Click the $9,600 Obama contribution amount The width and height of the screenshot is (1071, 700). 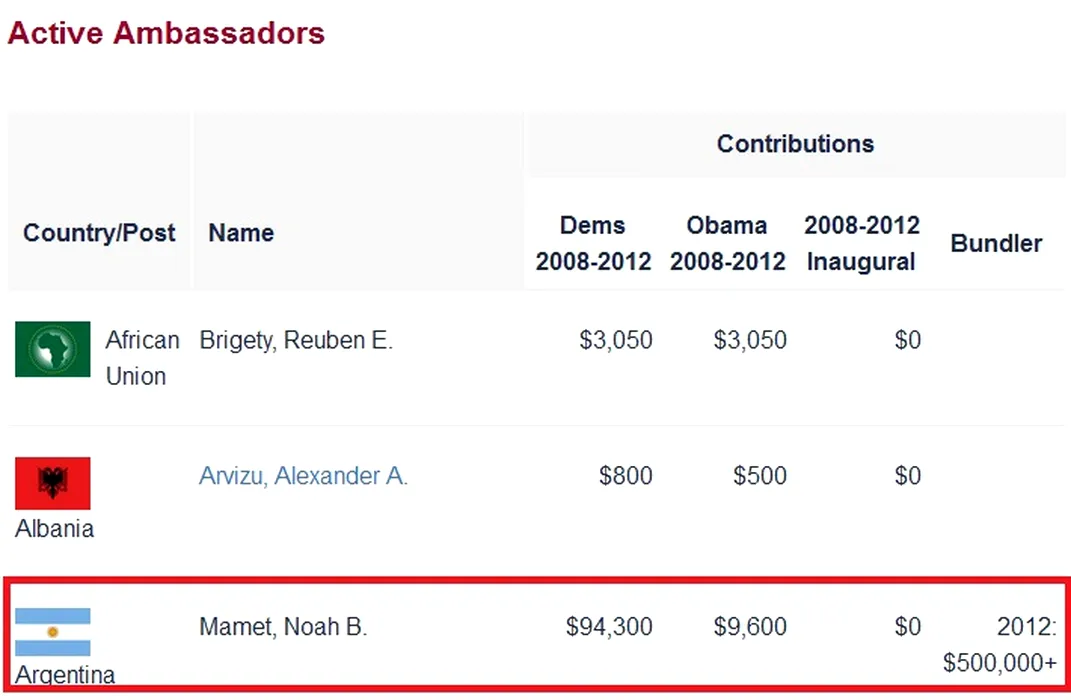750,627
